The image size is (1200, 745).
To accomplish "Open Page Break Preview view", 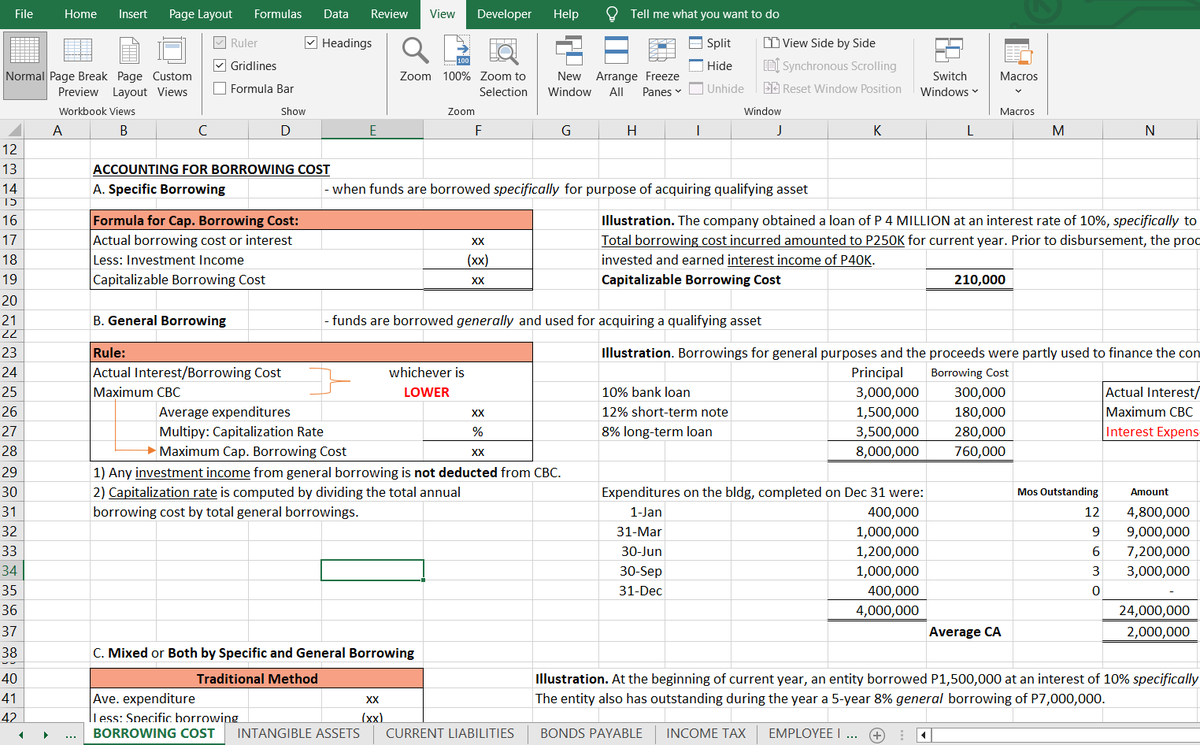I will 80,65.
